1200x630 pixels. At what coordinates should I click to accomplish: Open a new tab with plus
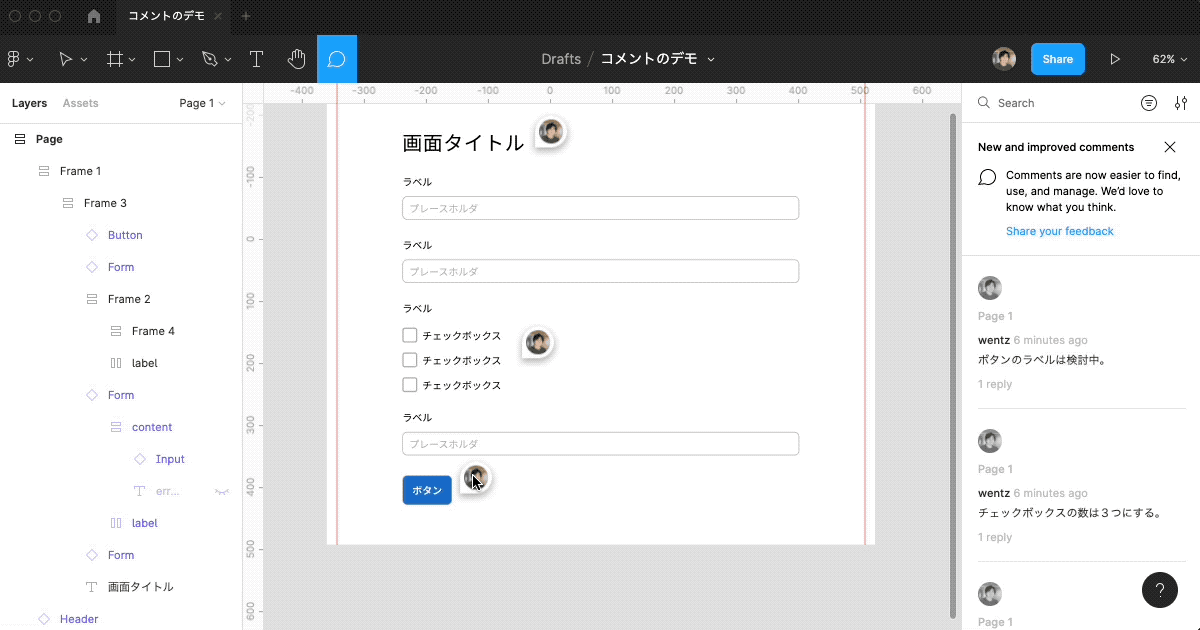[x=246, y=16]
